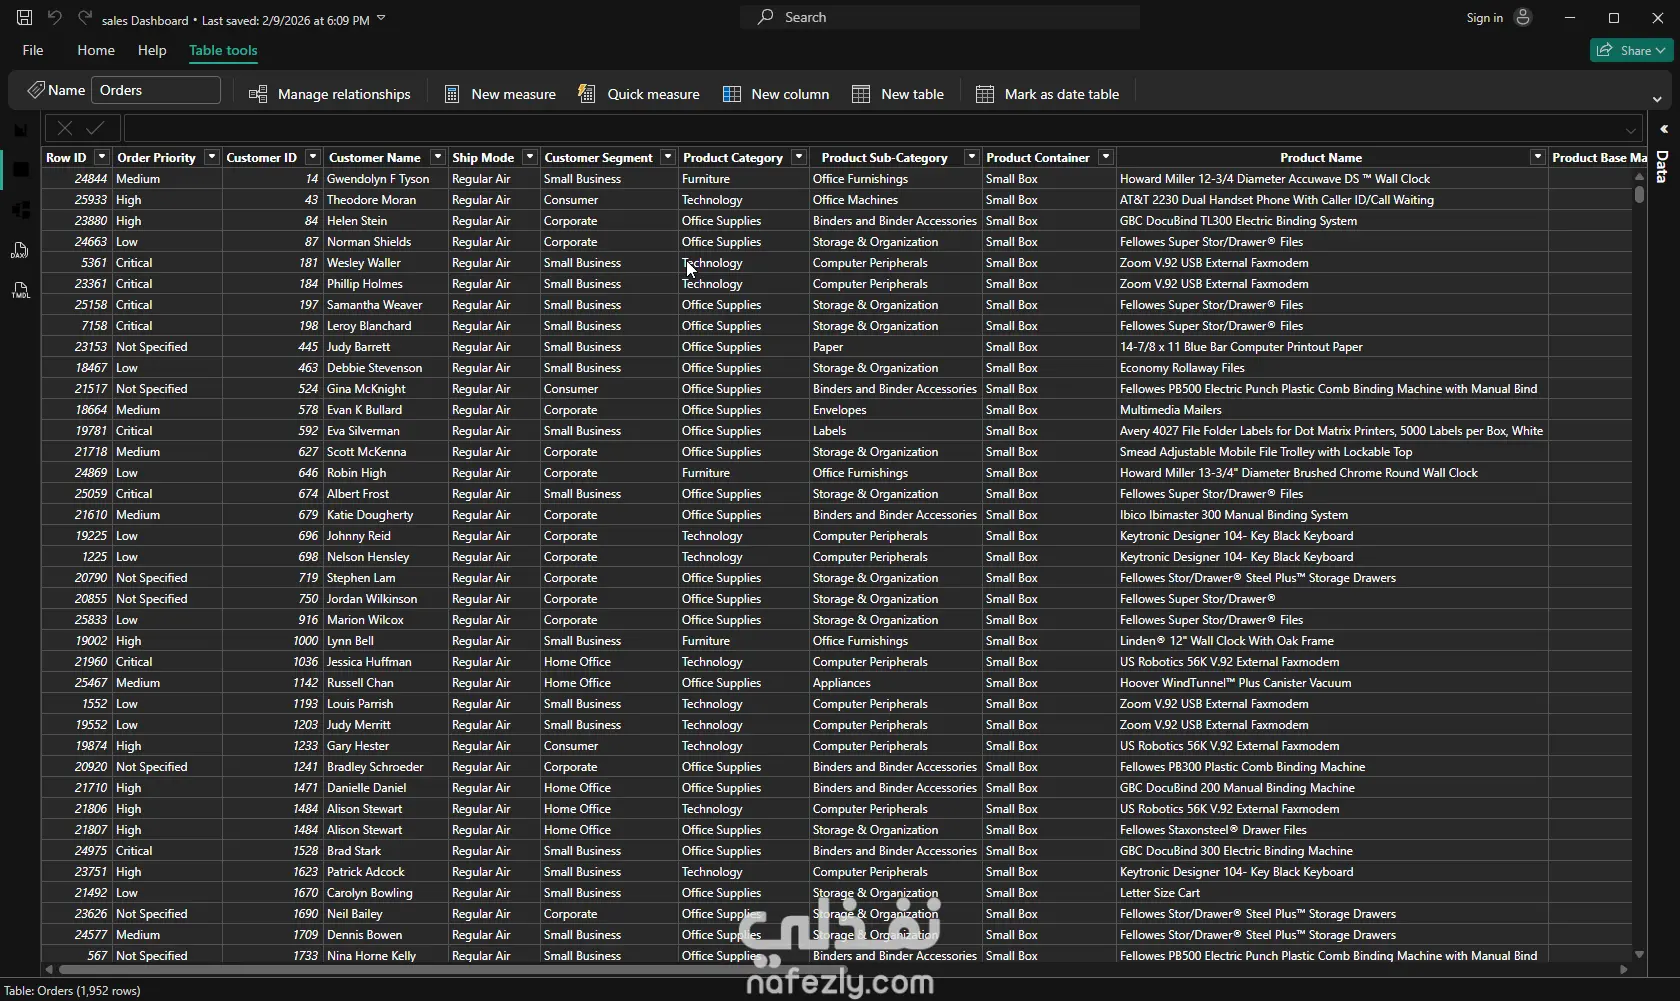This screenshot has width=1680, height=1001.
Task: Open Product Category column filter dropdown
Action: 798,157
